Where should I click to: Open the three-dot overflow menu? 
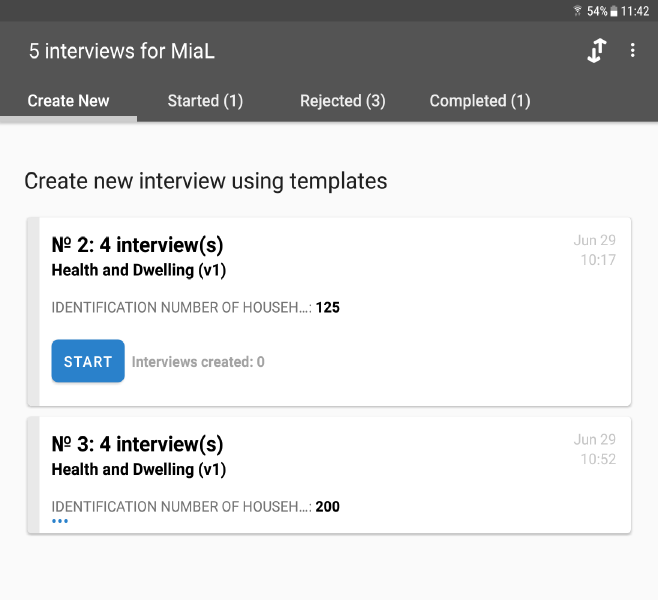(633, 51)
